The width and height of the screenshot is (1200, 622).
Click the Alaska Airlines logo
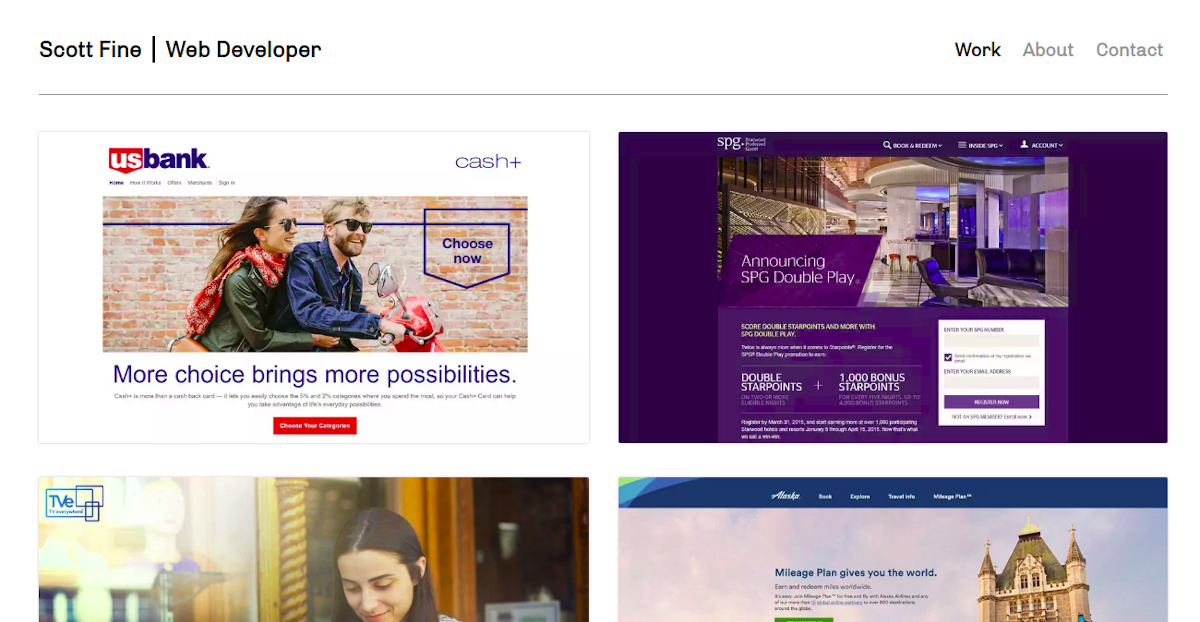click(786, 495)
